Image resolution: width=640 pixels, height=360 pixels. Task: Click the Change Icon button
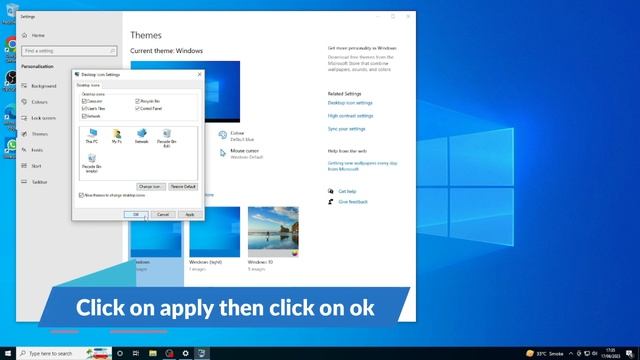[x=151, y=187]
